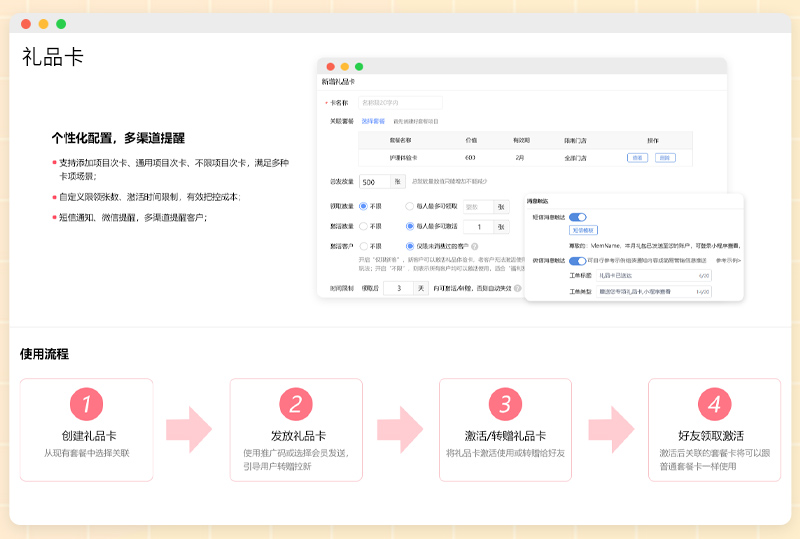The width and height of the screenshot is (800, 539).
Task: Click help icon after 否则自动失效 text
Action: (517, 288)
